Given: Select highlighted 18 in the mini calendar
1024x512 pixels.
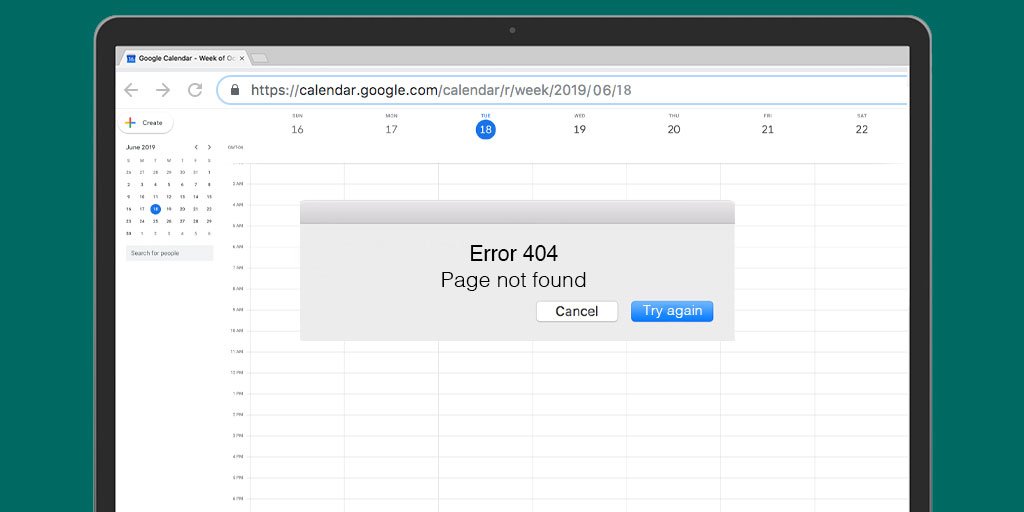Looking at the screenshot, I should click(x=155, y=209).
